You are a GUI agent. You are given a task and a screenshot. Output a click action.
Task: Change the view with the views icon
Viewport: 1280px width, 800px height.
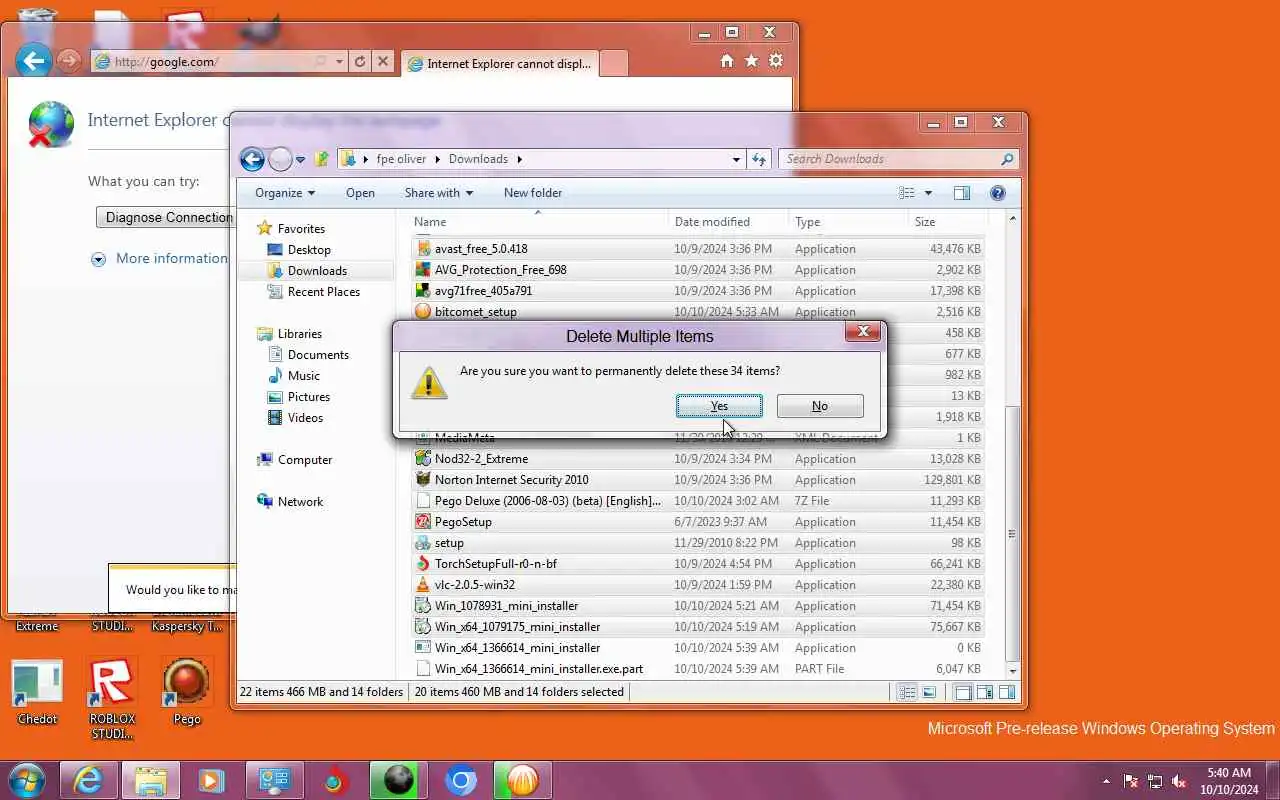click(x=907, y=193)
